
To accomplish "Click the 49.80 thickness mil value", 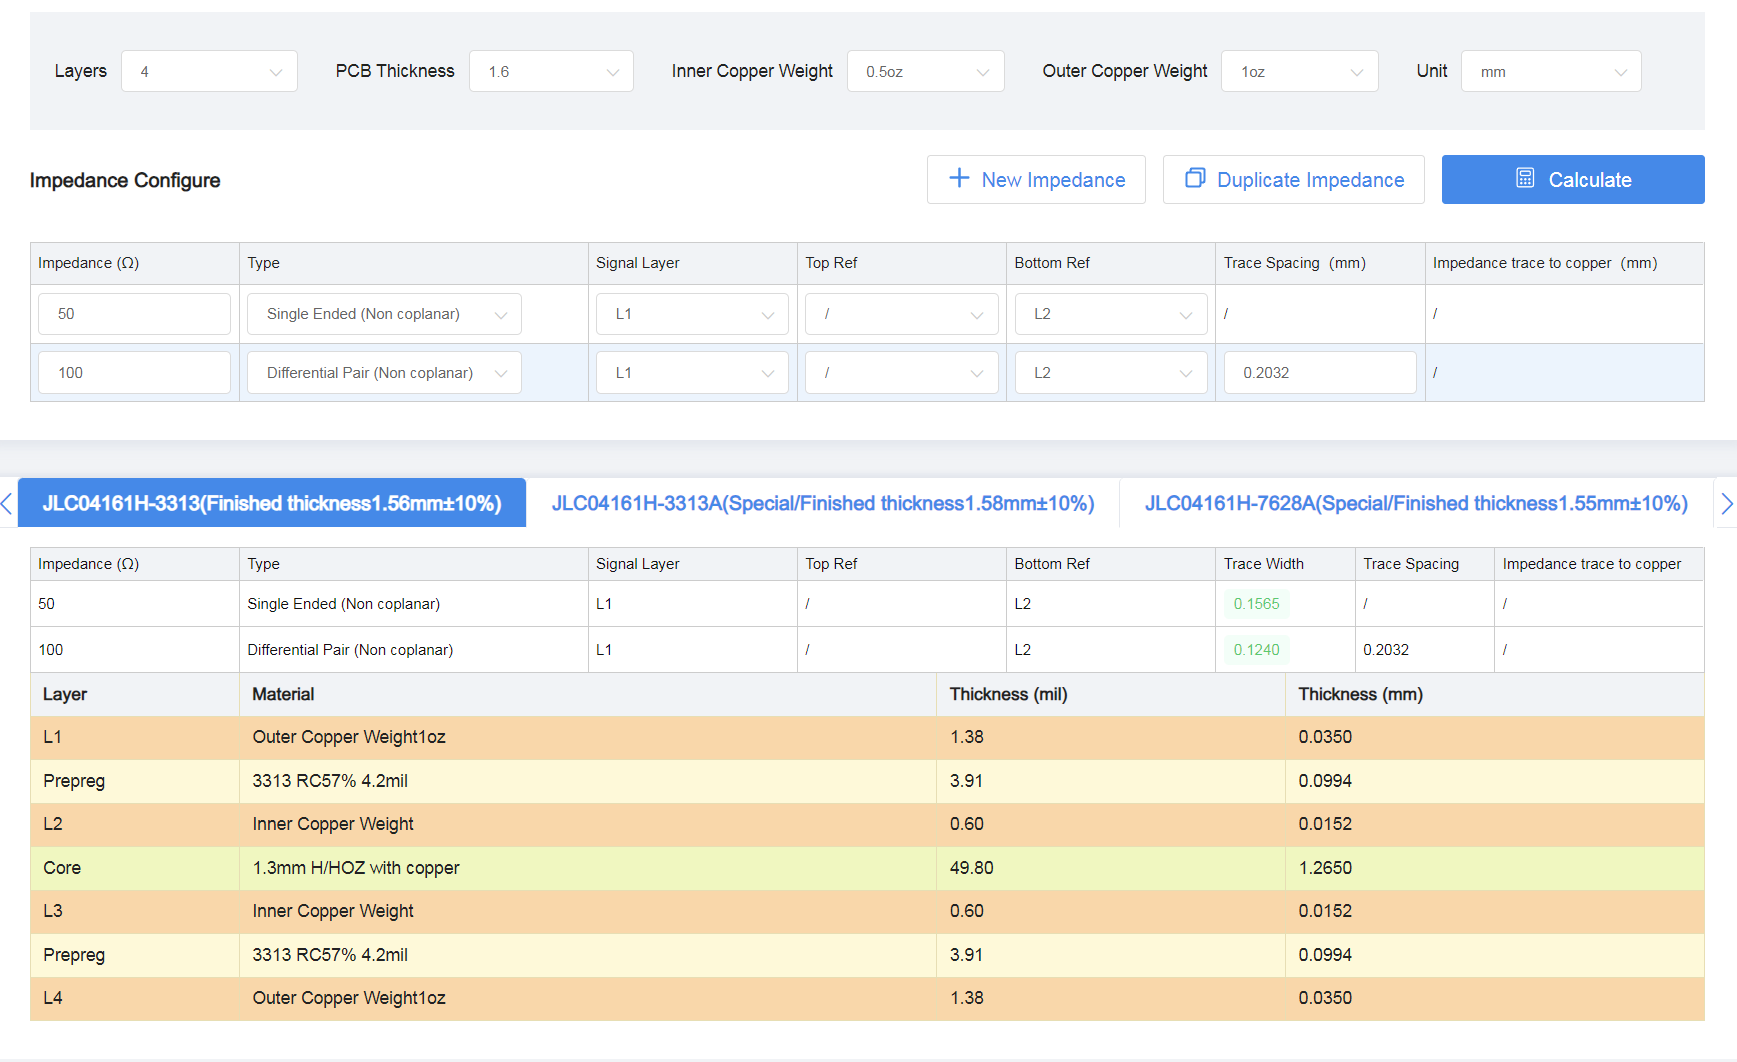I will point(972,868).
